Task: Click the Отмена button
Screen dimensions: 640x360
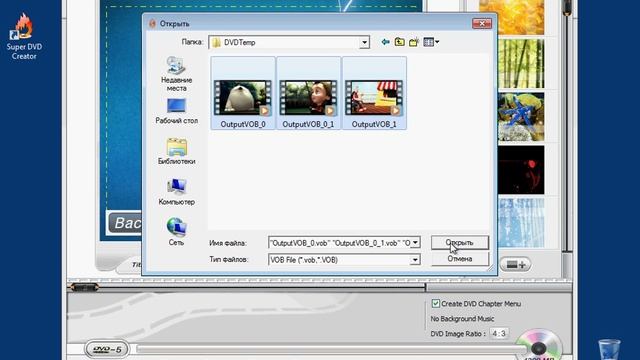Action: (x=460, y=259)
